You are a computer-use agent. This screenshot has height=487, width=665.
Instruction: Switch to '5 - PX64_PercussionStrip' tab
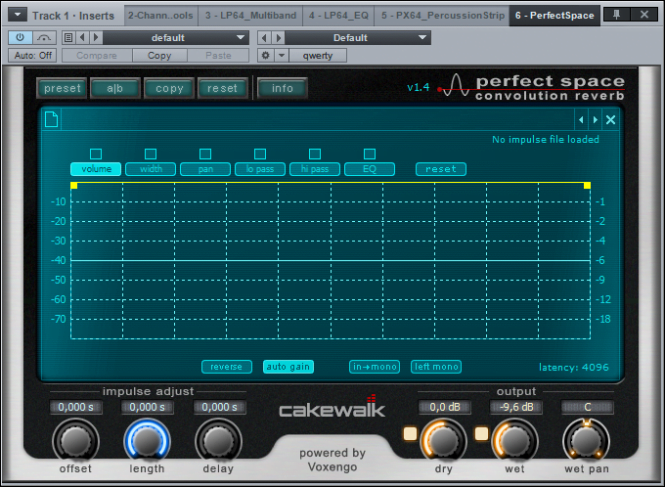point(442,16)
